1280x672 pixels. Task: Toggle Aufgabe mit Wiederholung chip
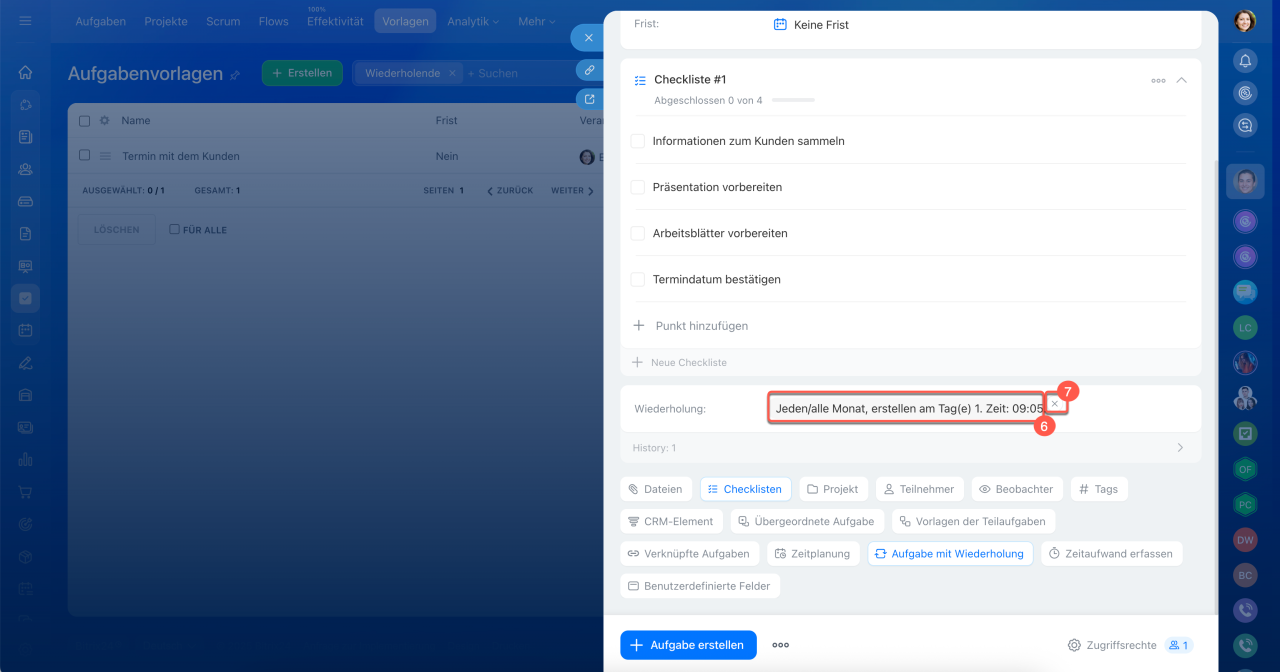(x=949, y=553)
